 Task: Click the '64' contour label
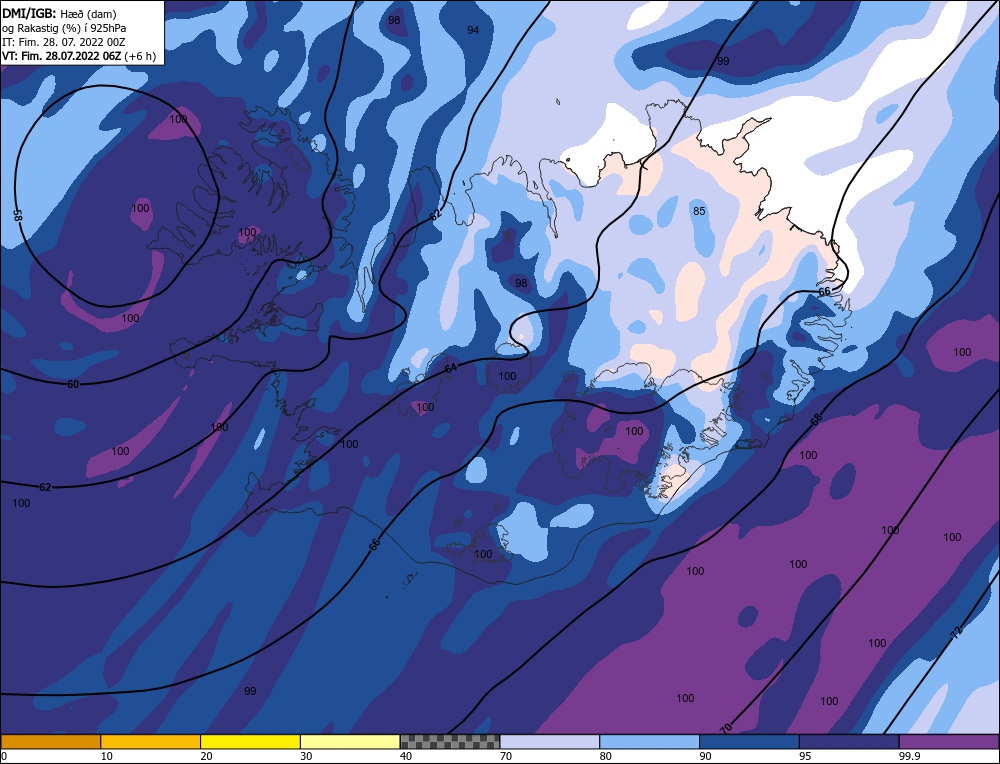tap(451, 369)
